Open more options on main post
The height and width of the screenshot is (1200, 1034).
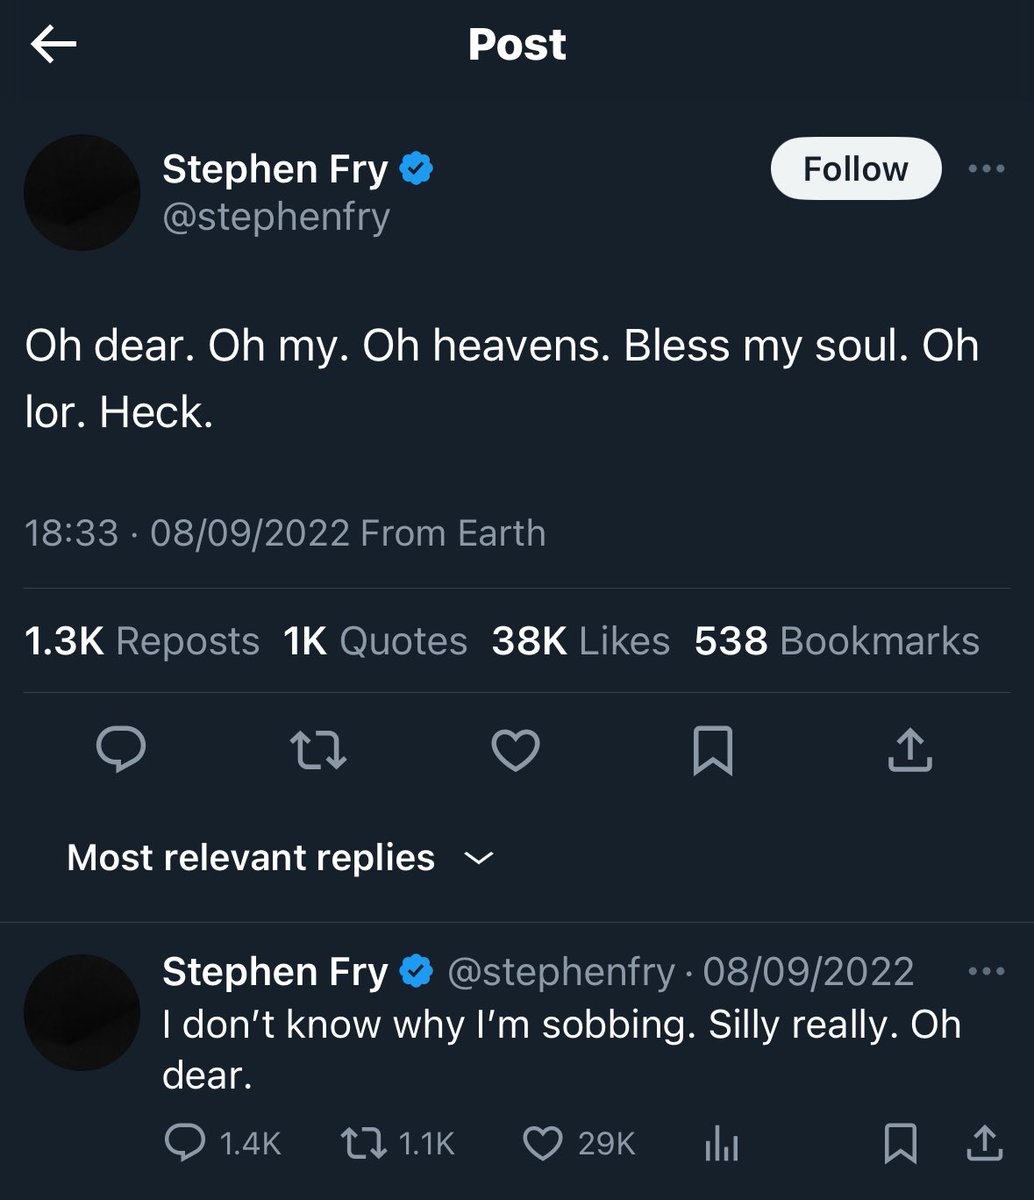click(x=986, y=169)
